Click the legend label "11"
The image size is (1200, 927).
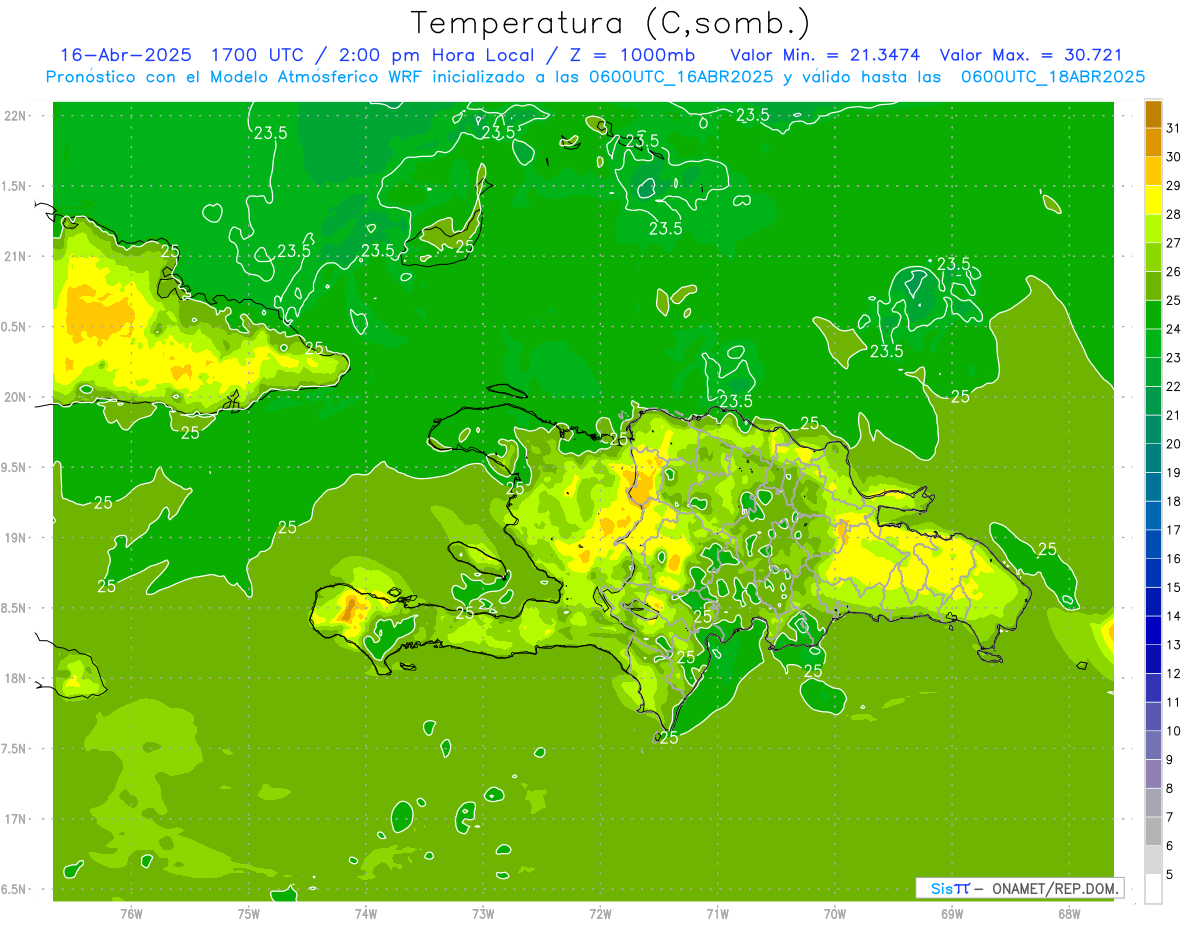[1174, 702]
